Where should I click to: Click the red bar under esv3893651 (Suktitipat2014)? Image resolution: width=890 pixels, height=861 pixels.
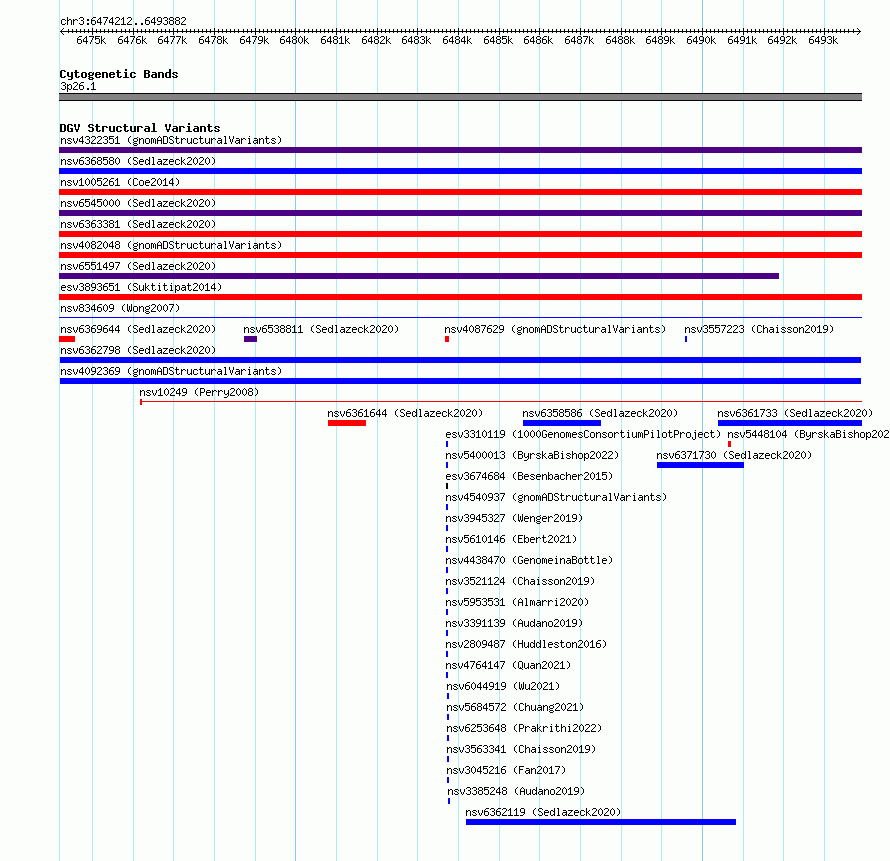460,297
